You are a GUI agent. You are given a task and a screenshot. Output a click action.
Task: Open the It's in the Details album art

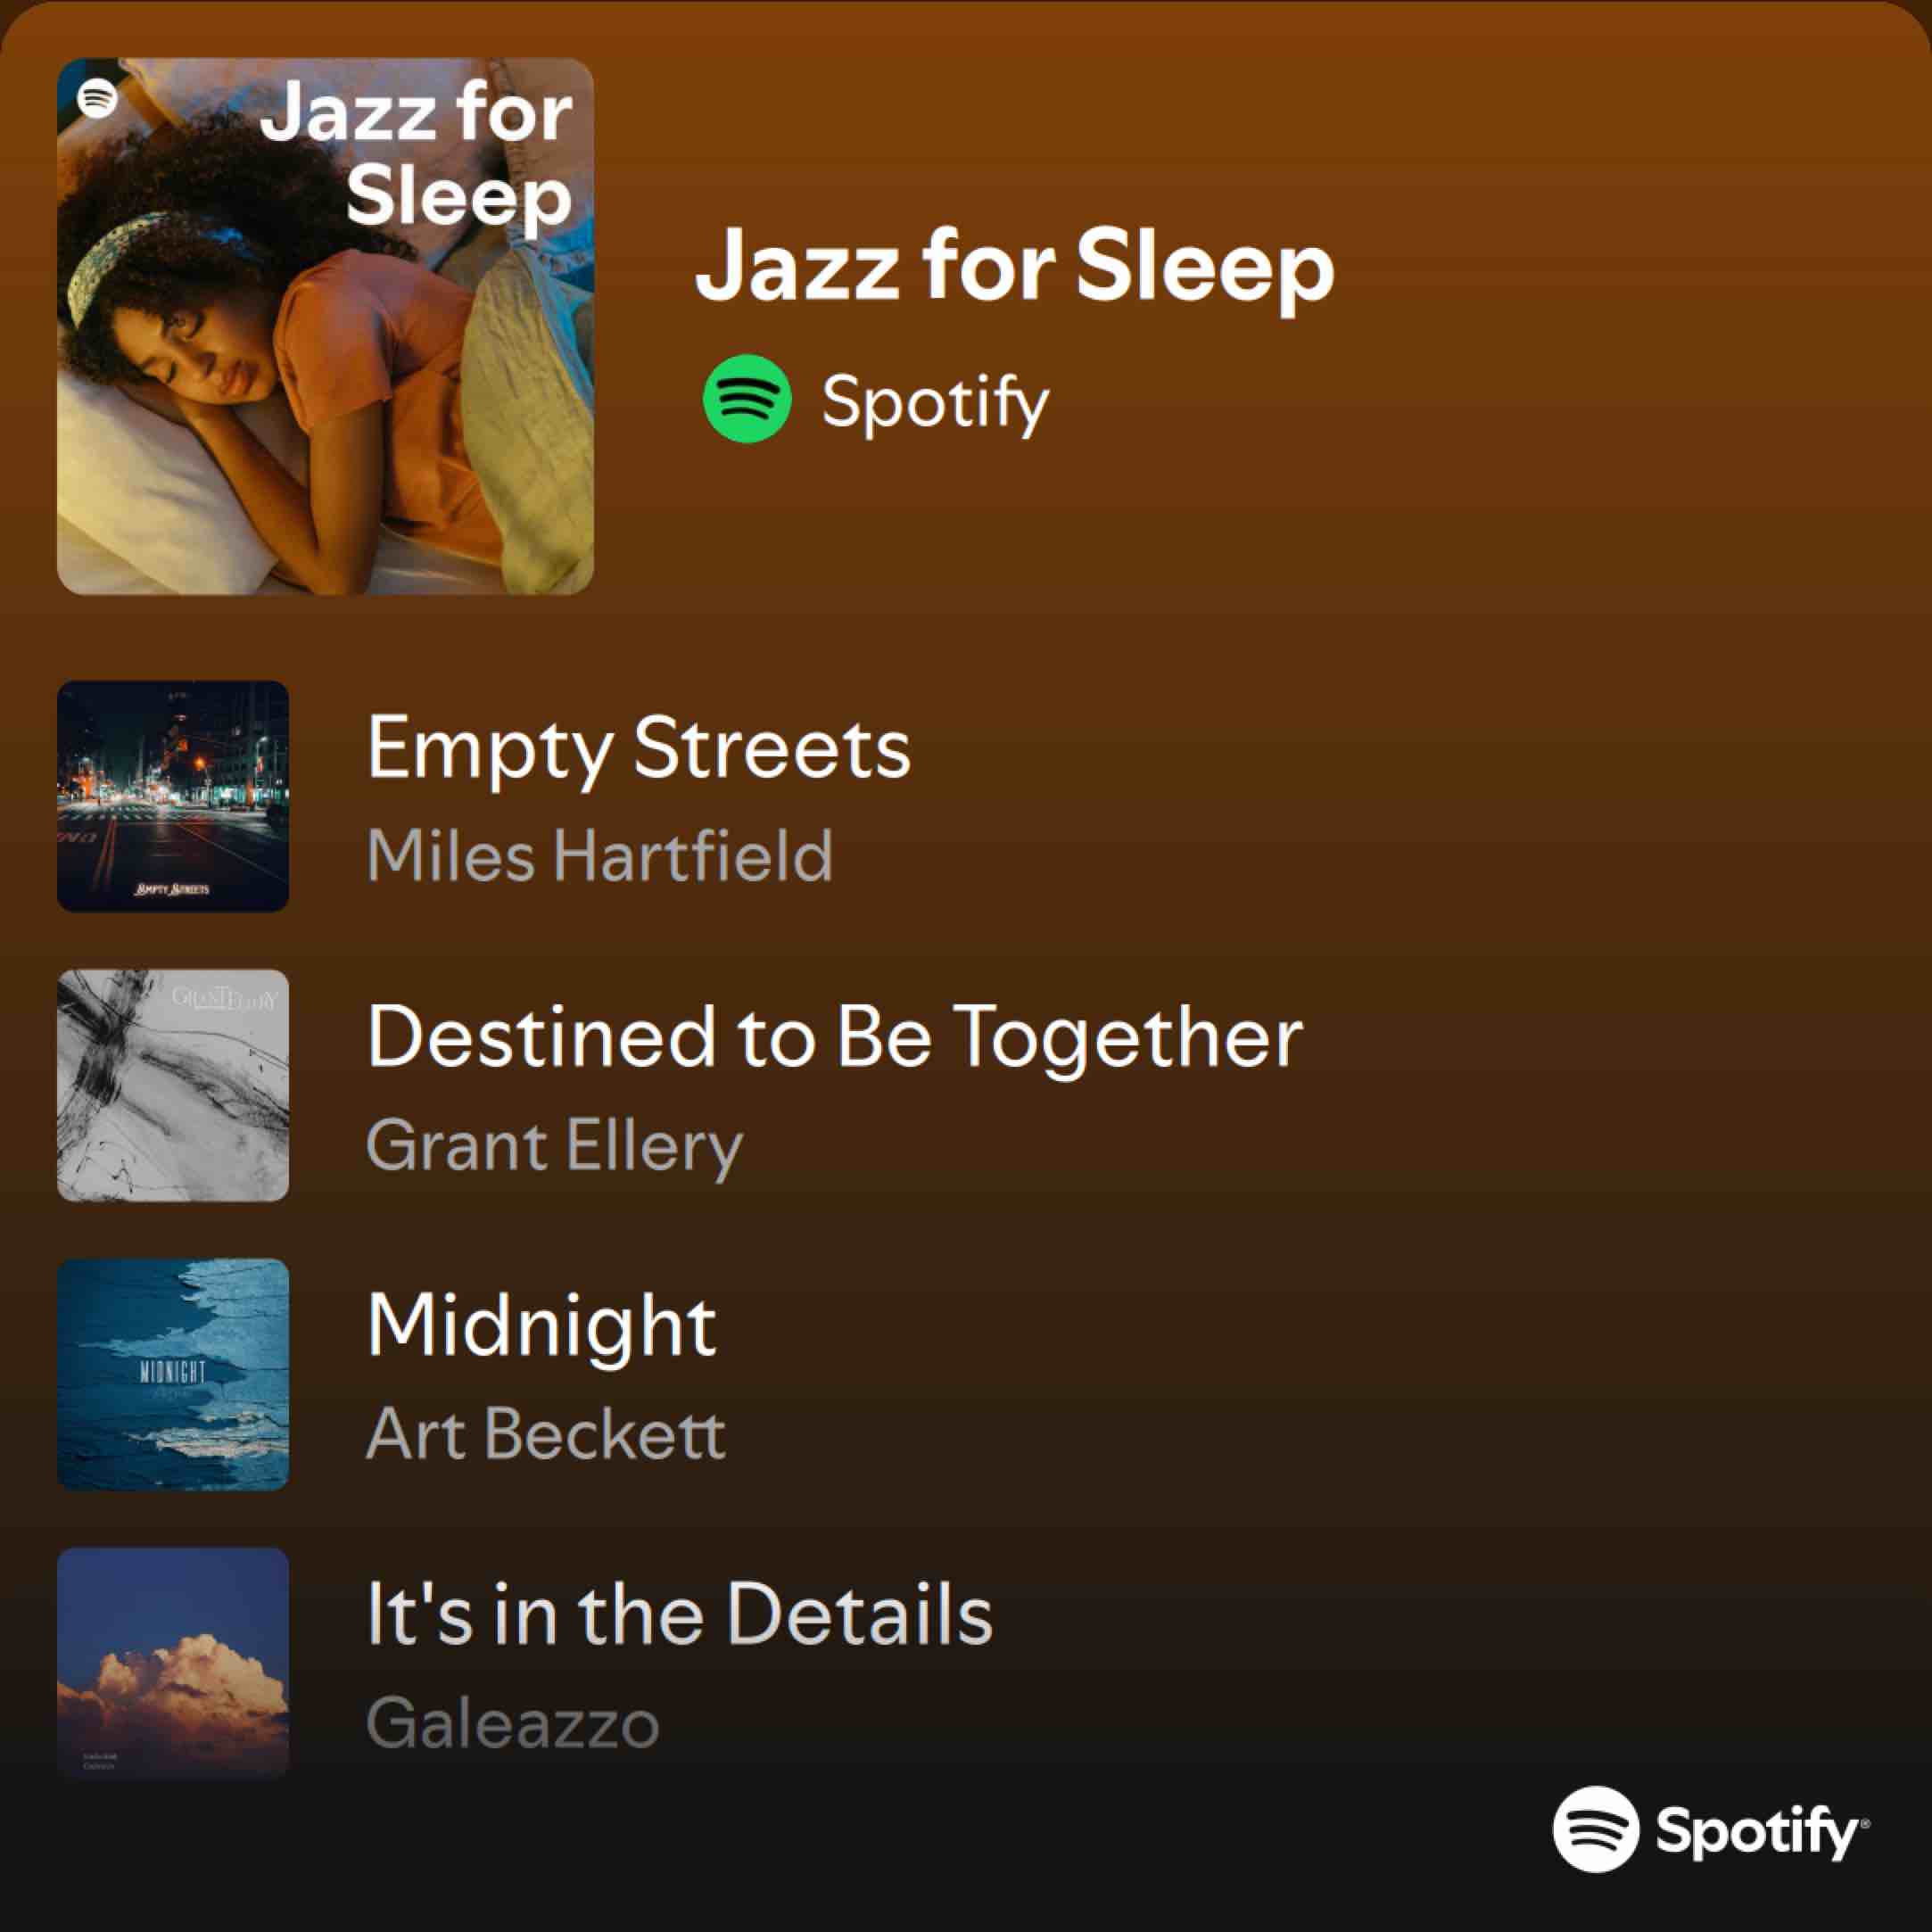pyautogui.click(x=173, y=1663)
